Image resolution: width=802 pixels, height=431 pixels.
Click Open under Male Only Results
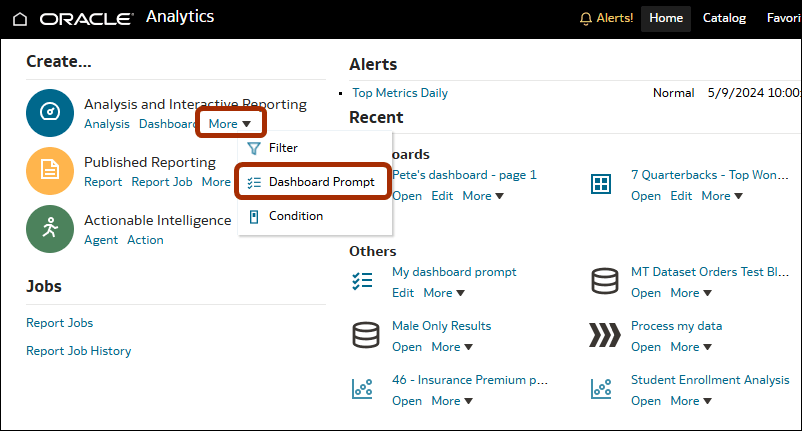(407, 347)
